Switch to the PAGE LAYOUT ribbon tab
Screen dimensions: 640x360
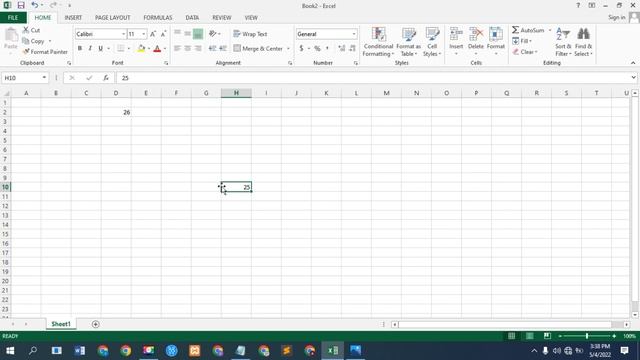[x=113, y=18]
